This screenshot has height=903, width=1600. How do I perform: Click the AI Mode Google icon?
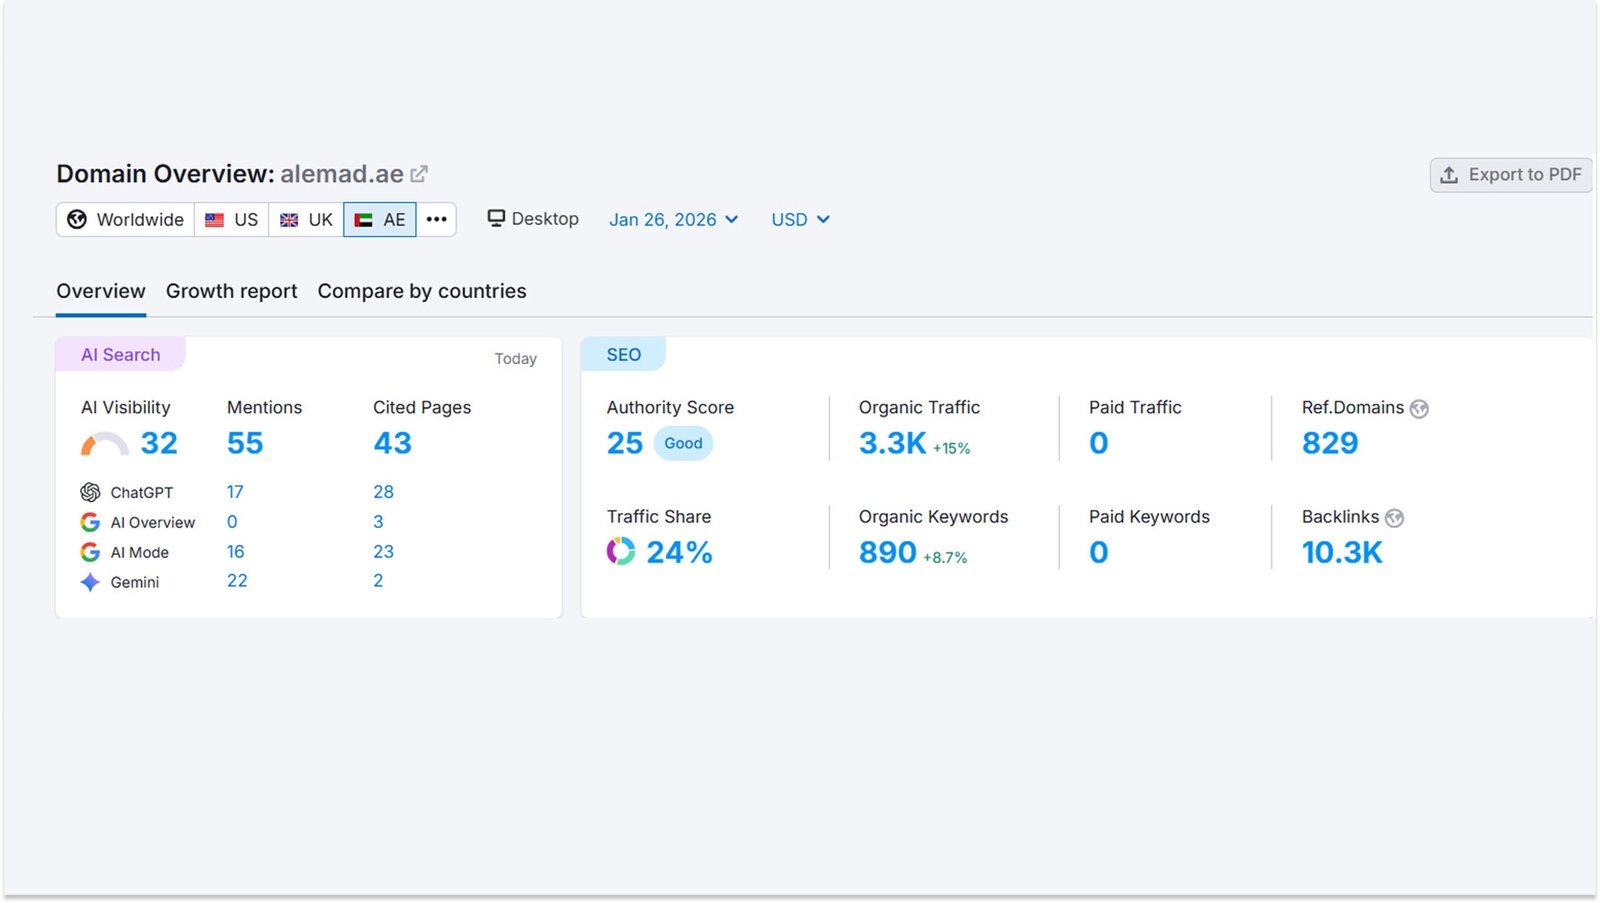pyautogui.click(x=90, y=552)
